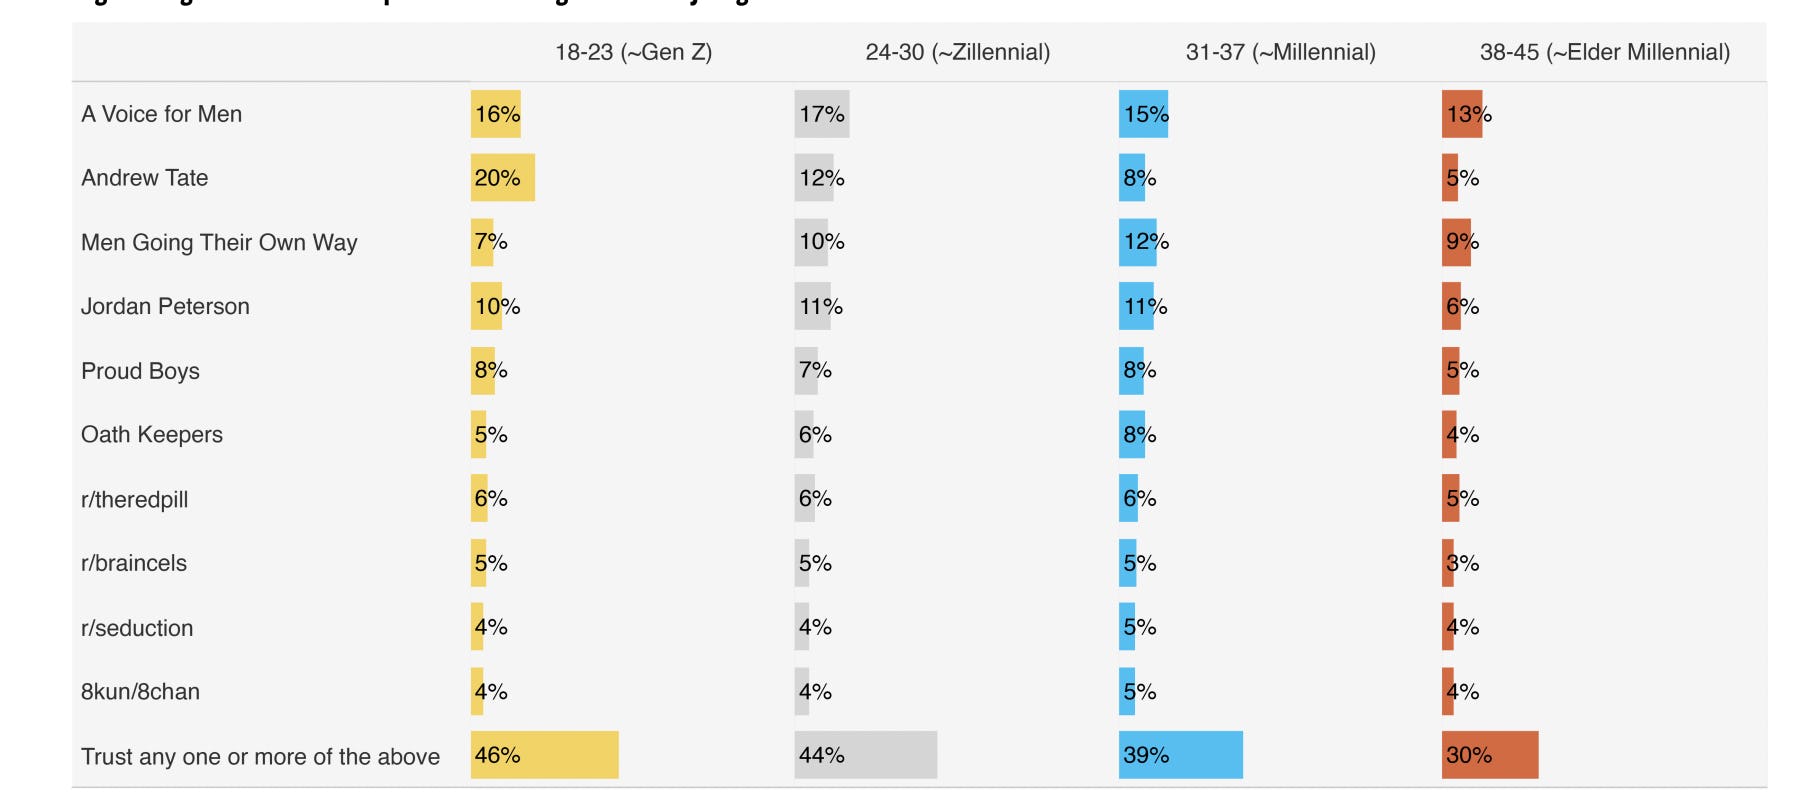1810x808 pixels.
Task: Click the A Voice for Men row label
Action: coord(161,114)
